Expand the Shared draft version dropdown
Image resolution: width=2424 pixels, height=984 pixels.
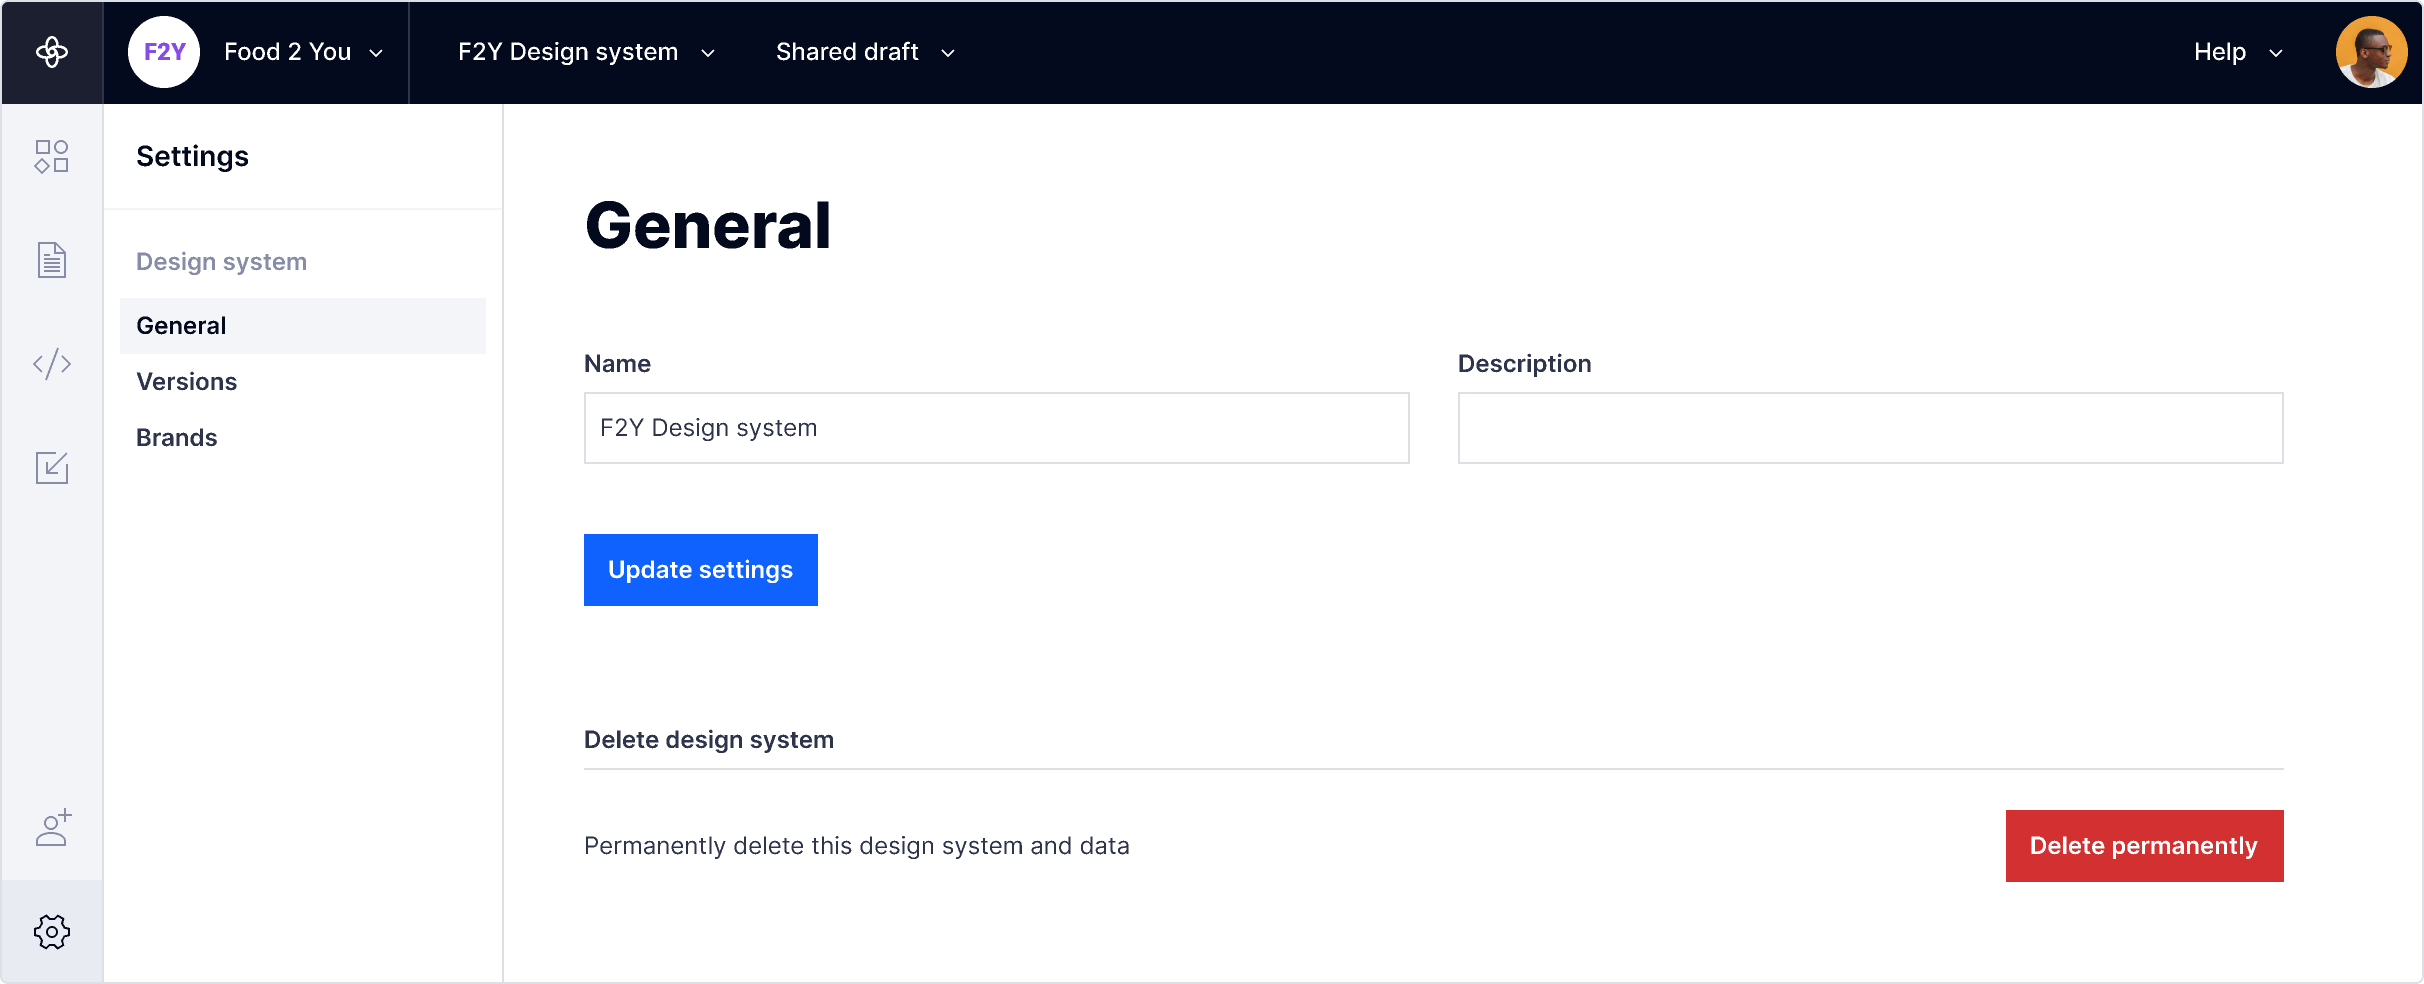point(864,52)
